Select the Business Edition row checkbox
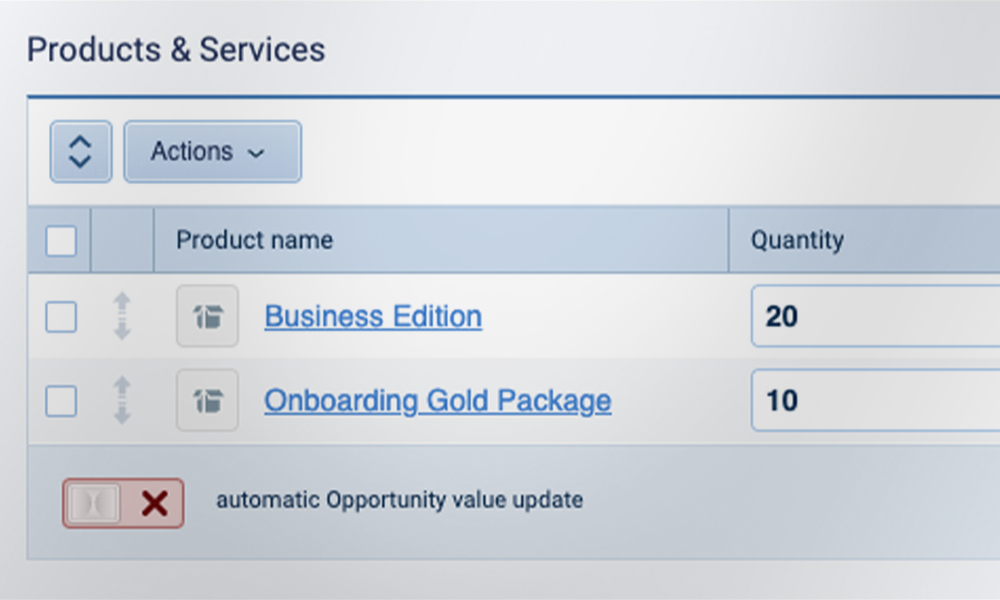The image size is (1000, 600). pos(61,317)
